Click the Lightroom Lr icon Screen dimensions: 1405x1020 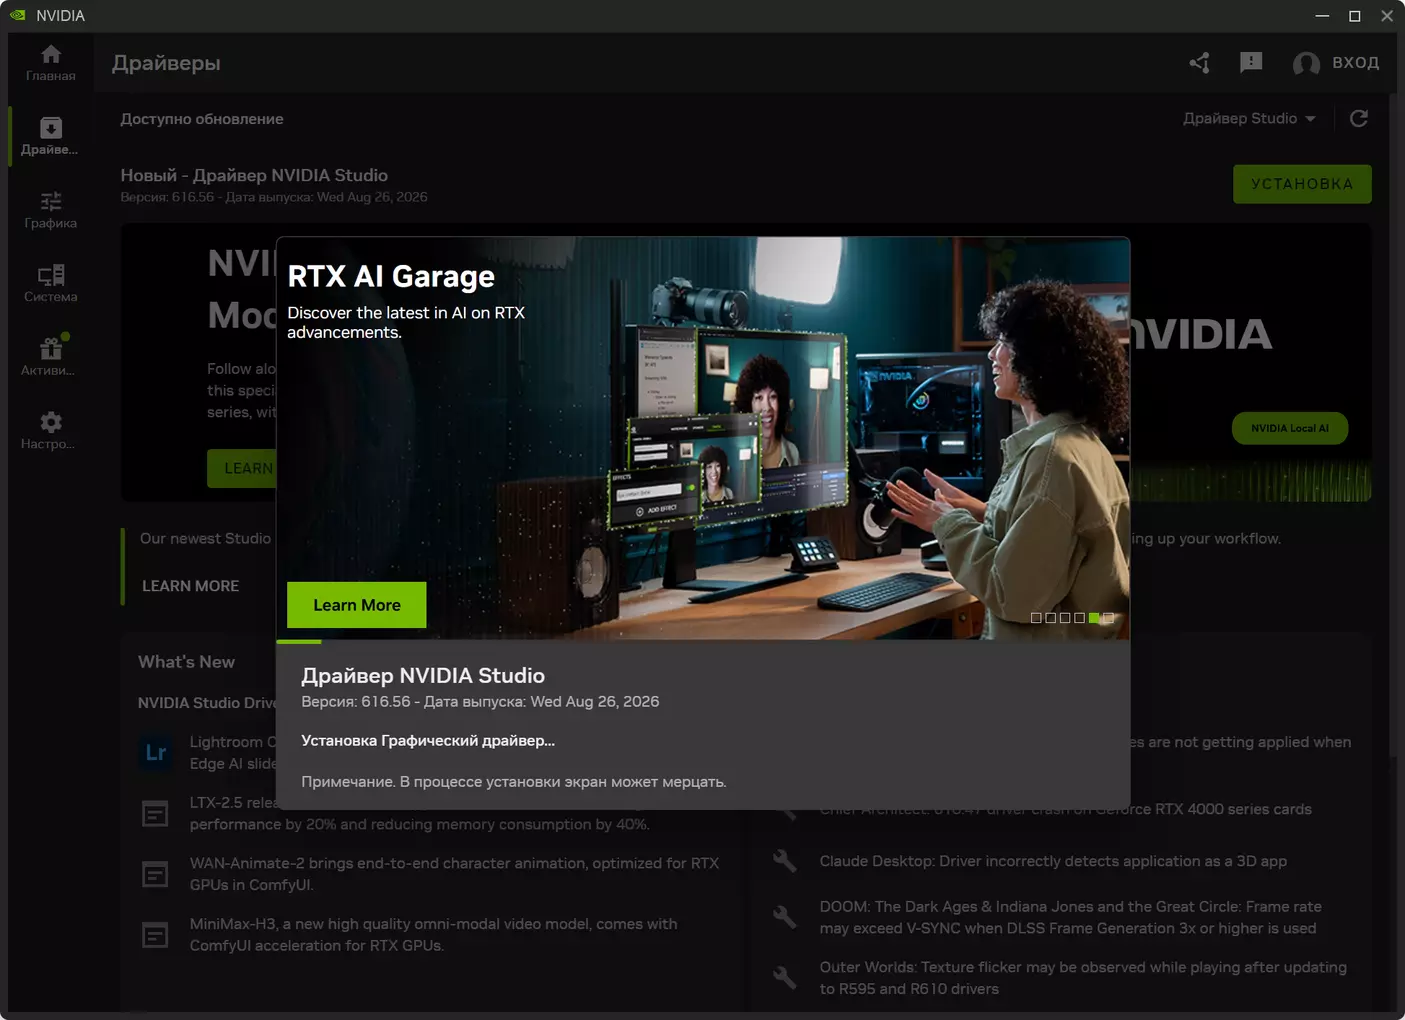156,753
